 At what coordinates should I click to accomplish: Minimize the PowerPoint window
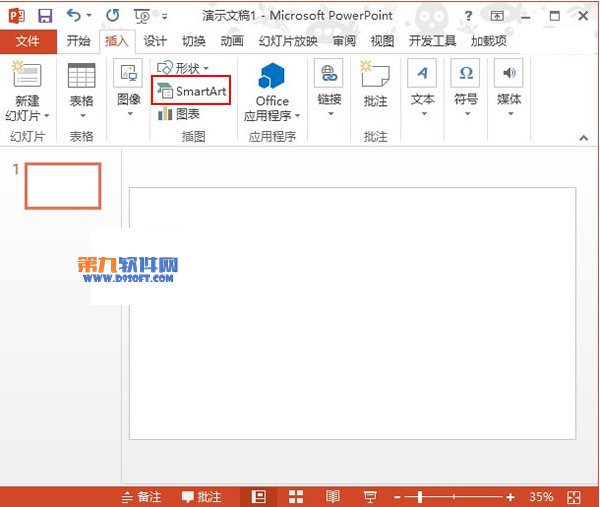click(526, 17)
